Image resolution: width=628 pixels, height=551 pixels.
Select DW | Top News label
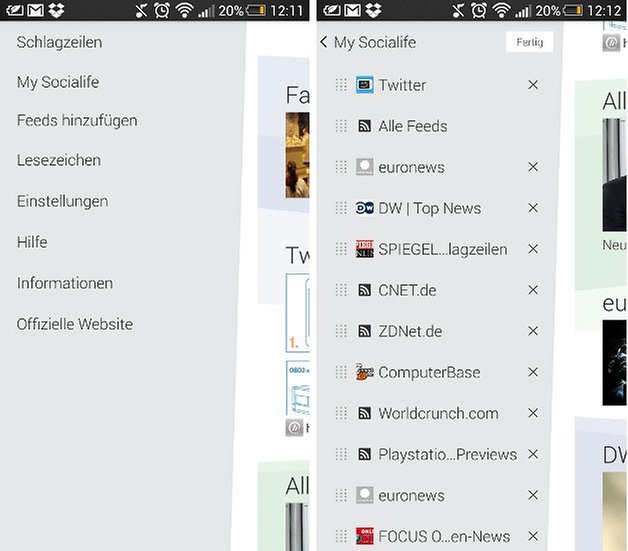click(430, 208)
